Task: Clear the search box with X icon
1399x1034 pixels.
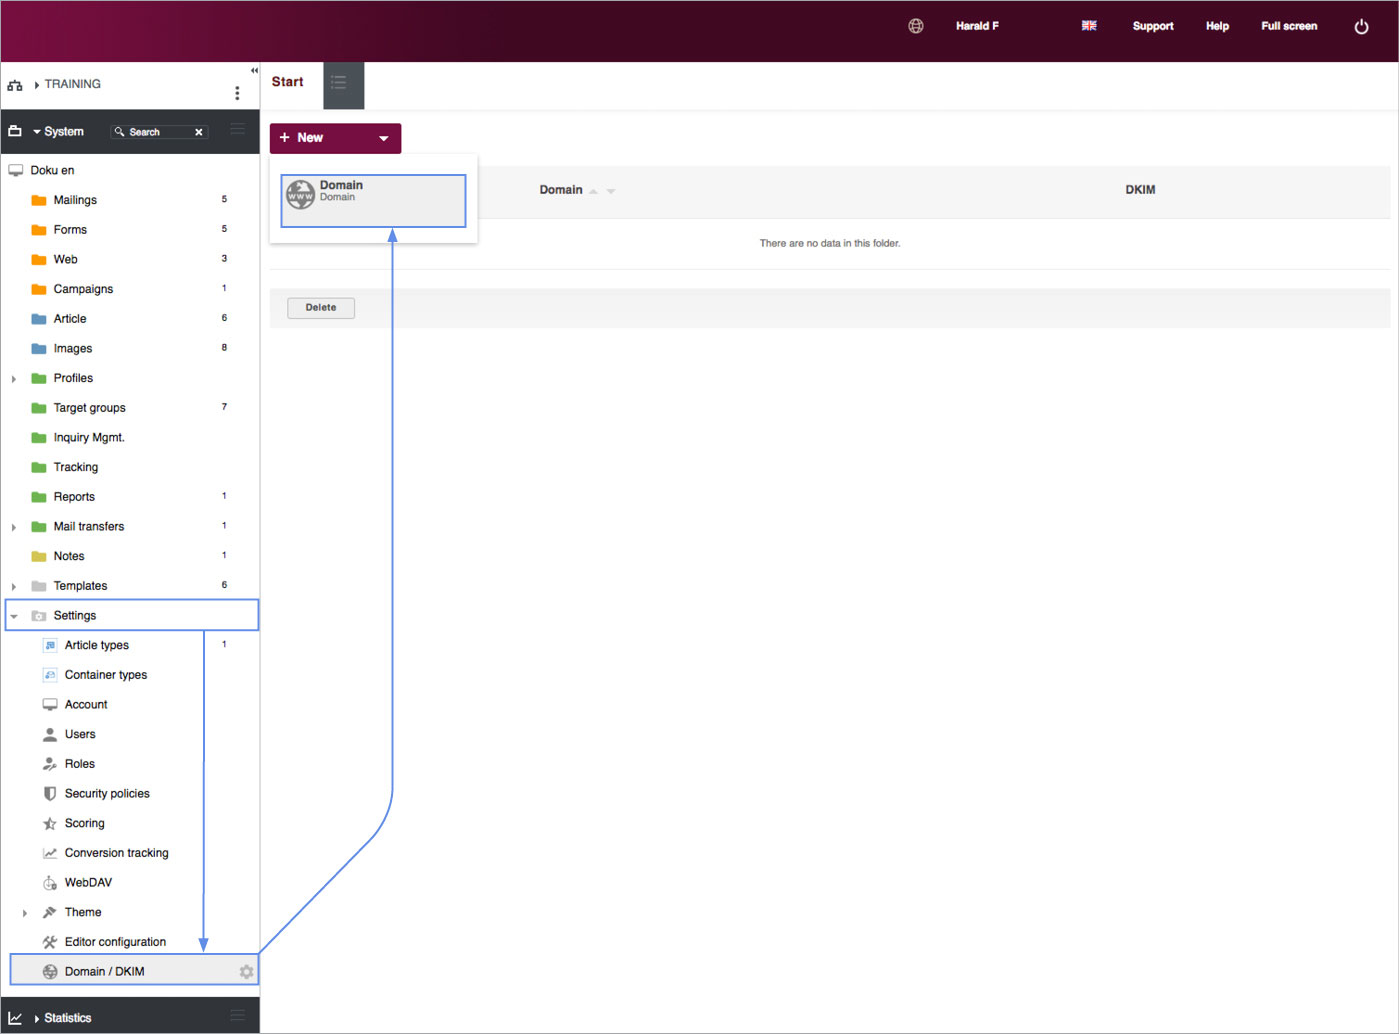Action: pyautogui.click(x=199, y=132)
